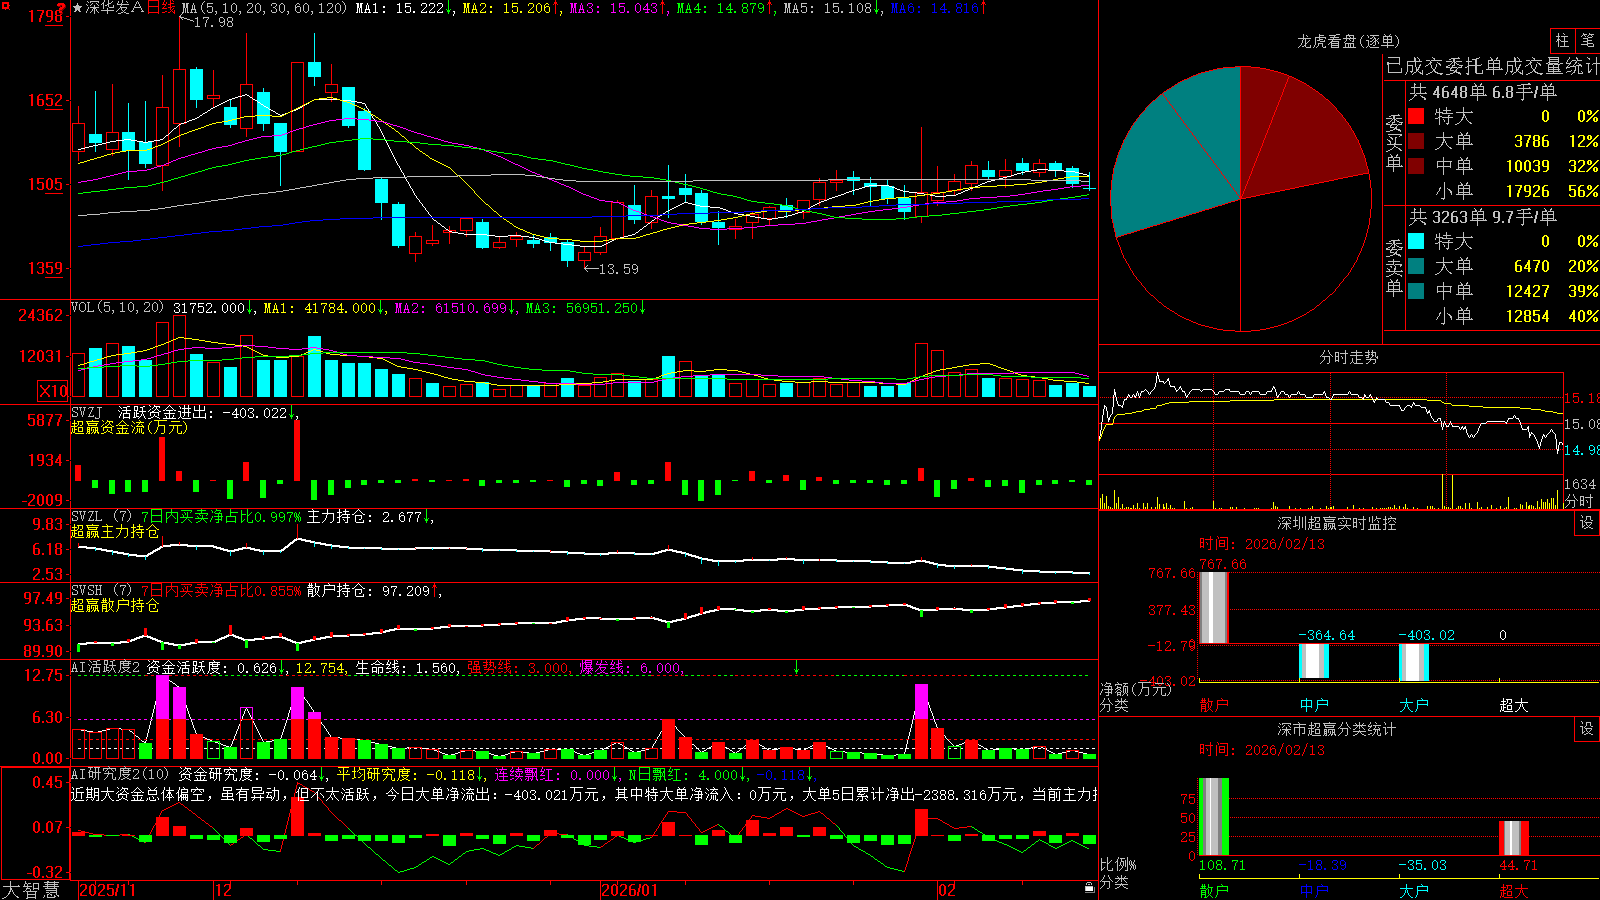This screenshot has width=1600, height=900.
Task: Open 设 settings of 深圳超赢实时监控
Action: tap(1587, 523)
